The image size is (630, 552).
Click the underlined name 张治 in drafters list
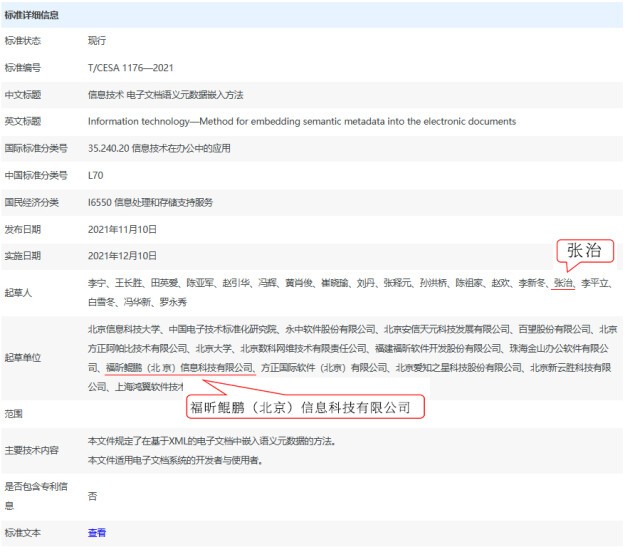point(563,283)
